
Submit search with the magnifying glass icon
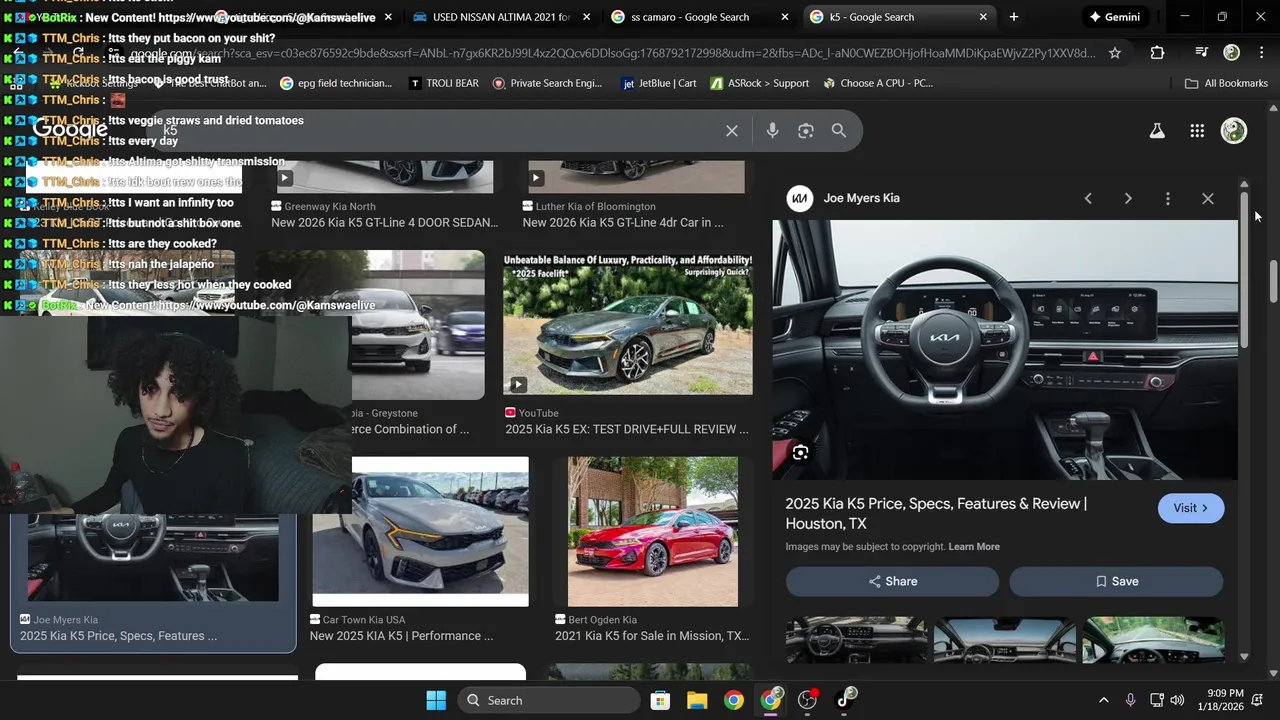pos(839,131)
